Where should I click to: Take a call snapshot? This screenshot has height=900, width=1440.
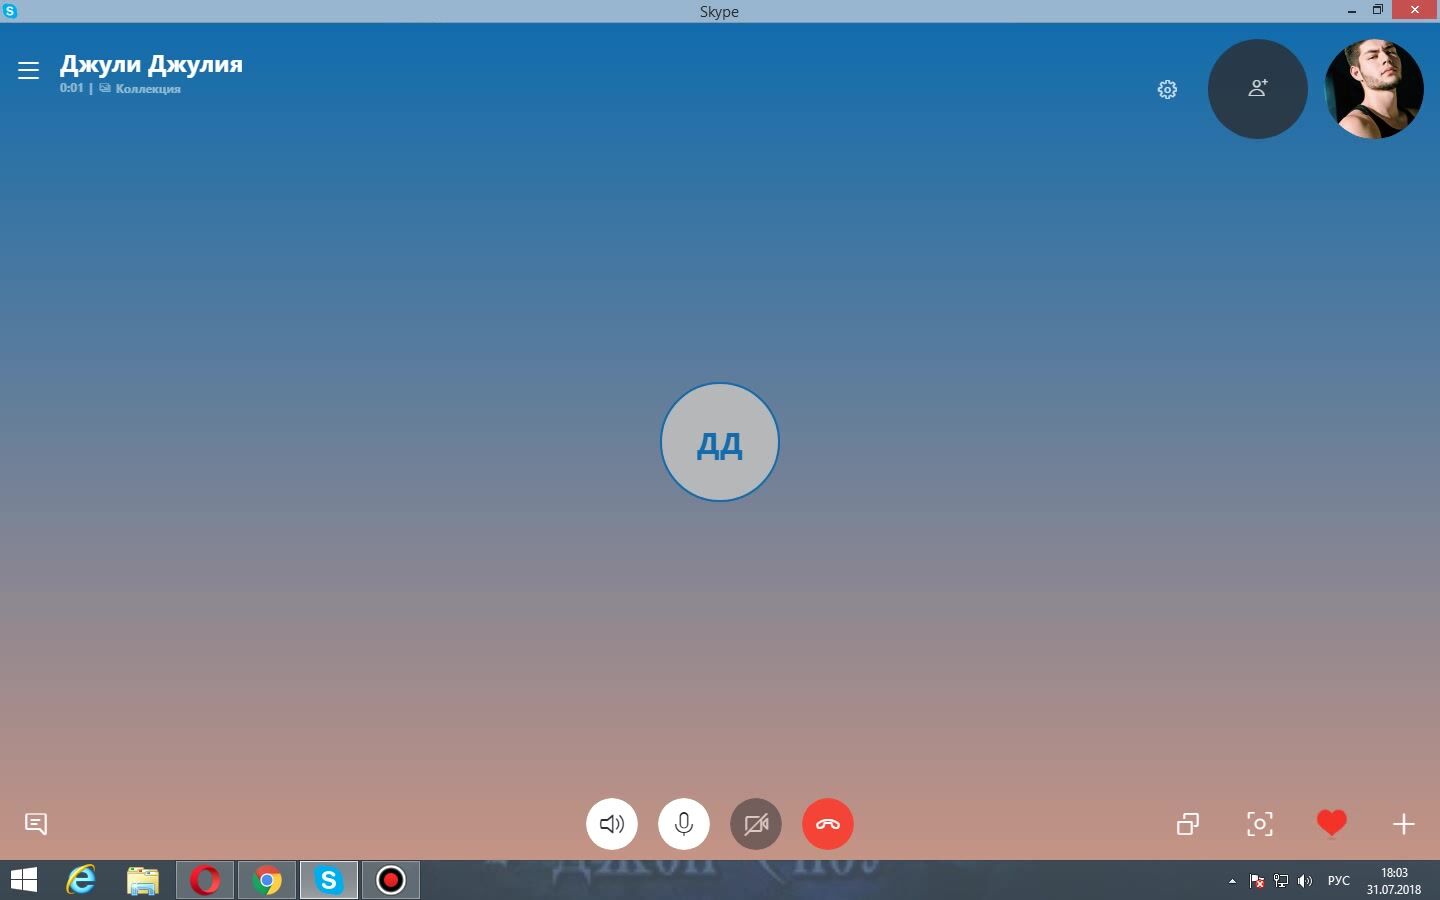(x=1260, y=824)
